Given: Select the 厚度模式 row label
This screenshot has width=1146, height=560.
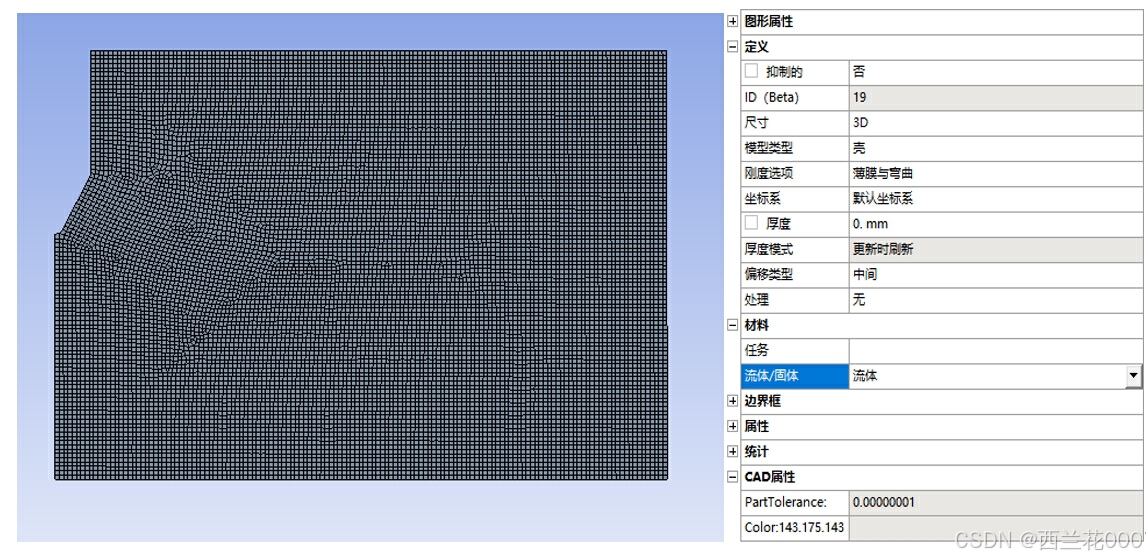Looking at the screenshot, I should (x=794, y=249).
